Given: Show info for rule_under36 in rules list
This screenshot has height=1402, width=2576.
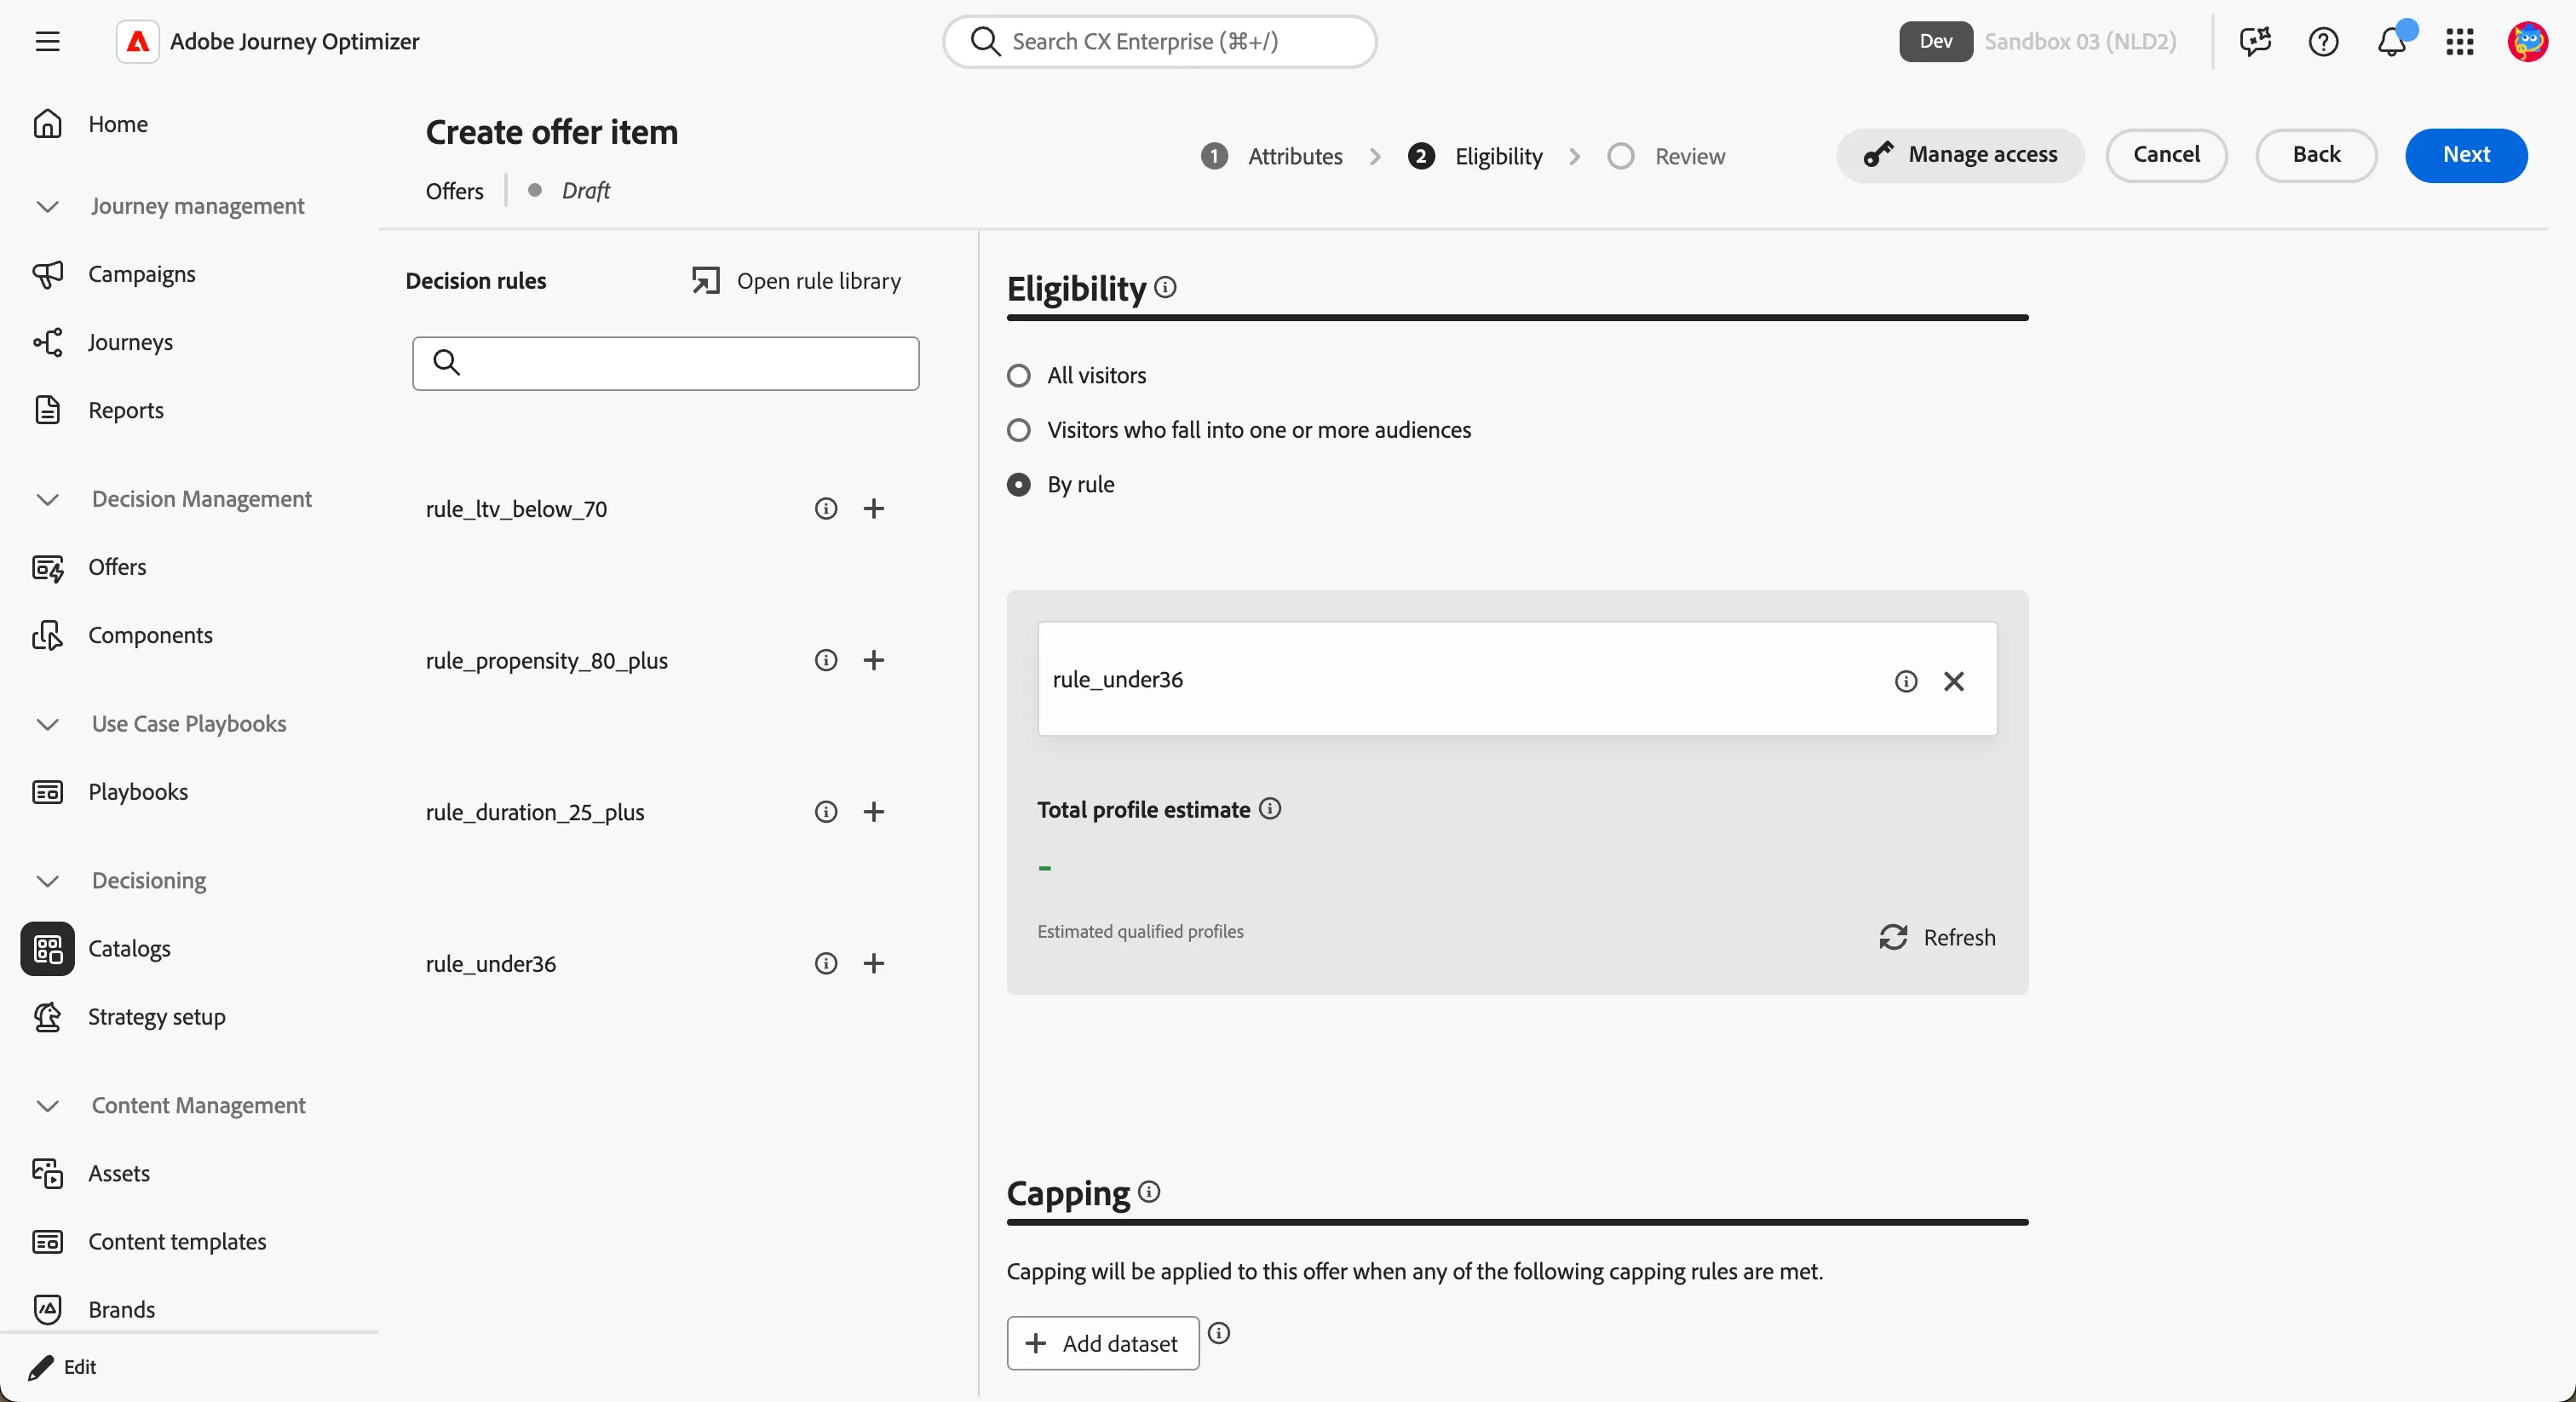Looking at the screenshot, I should coord(826,963).
